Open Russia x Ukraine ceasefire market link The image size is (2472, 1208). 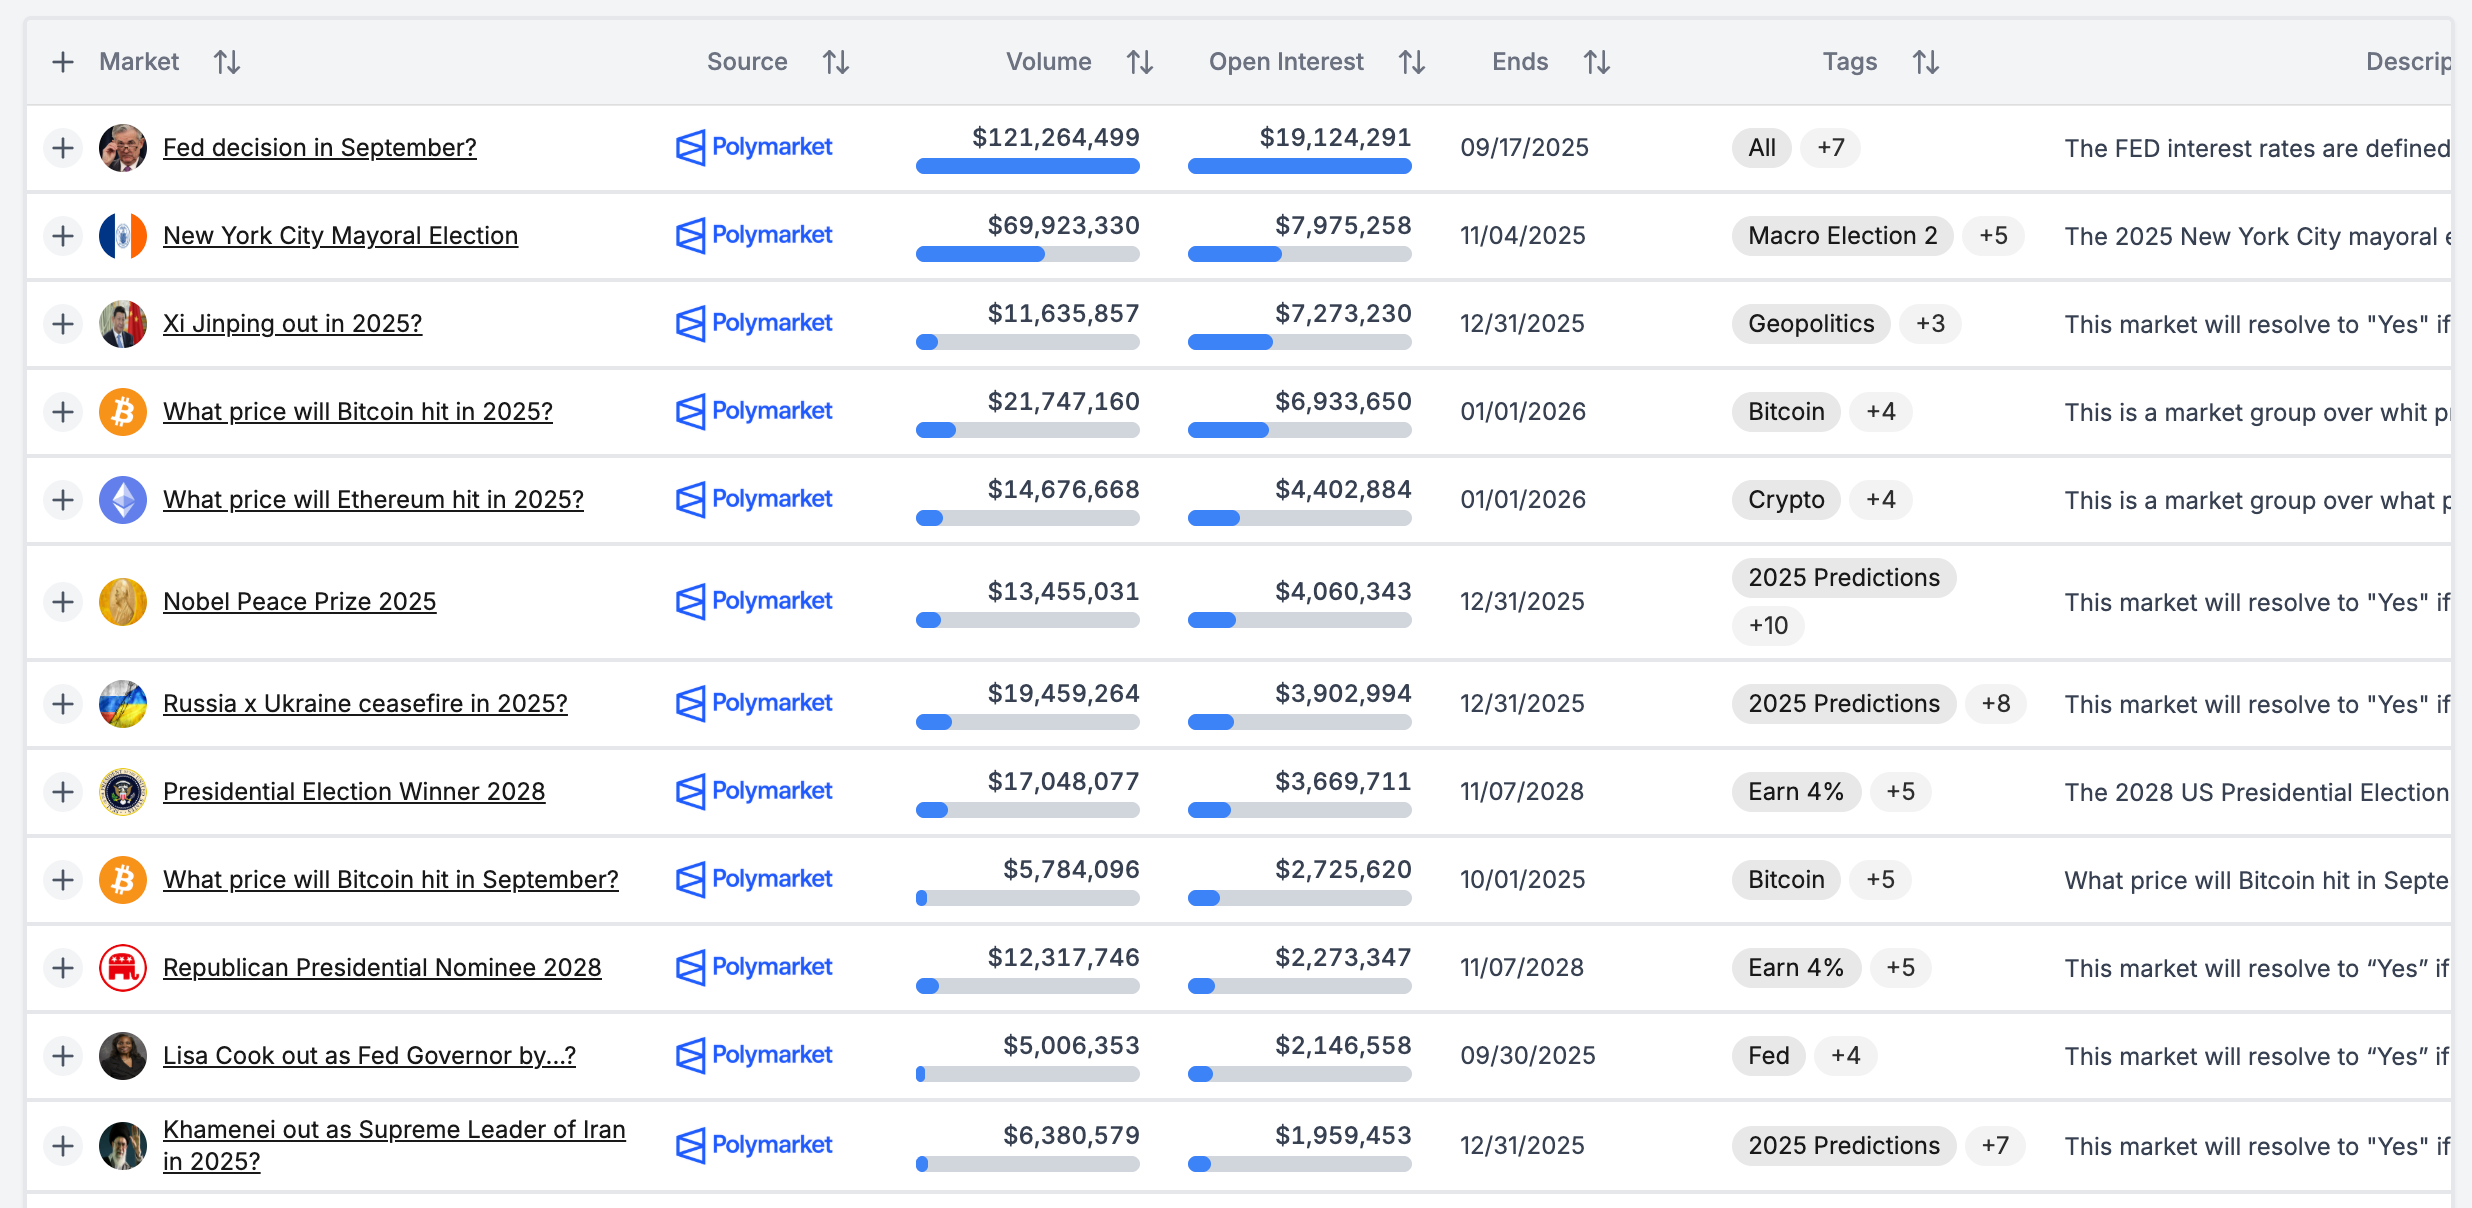(x=365, y=704)
